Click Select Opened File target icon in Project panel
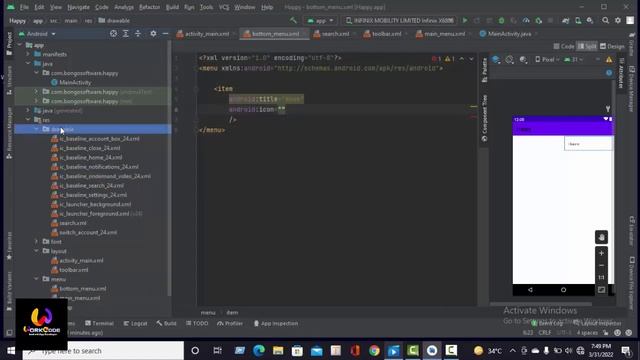This screenshot has height=360, width=640. pos(113,34)
